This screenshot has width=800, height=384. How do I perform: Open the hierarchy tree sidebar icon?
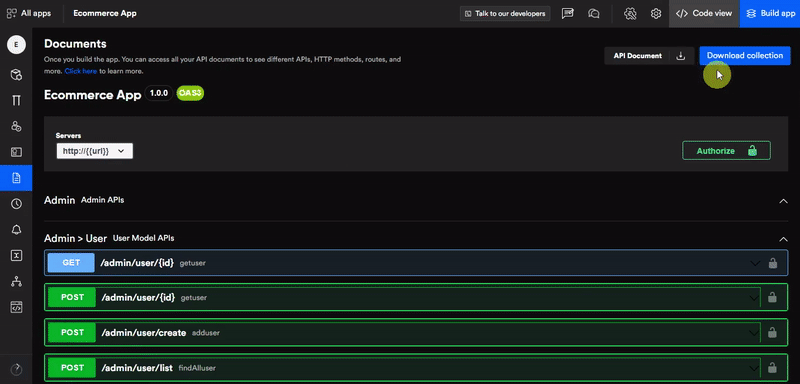[x=16, y=281]
